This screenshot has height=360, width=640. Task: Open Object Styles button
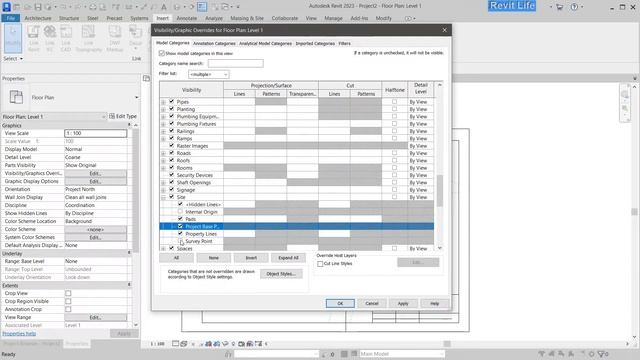click(281, 273)
